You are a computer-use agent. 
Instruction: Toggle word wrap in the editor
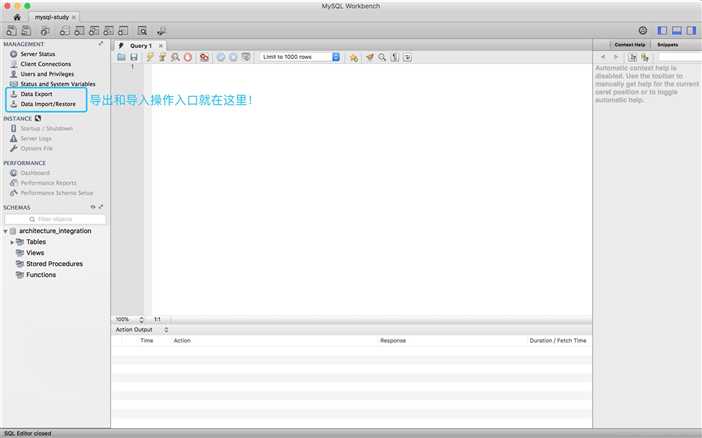point(407,57)
